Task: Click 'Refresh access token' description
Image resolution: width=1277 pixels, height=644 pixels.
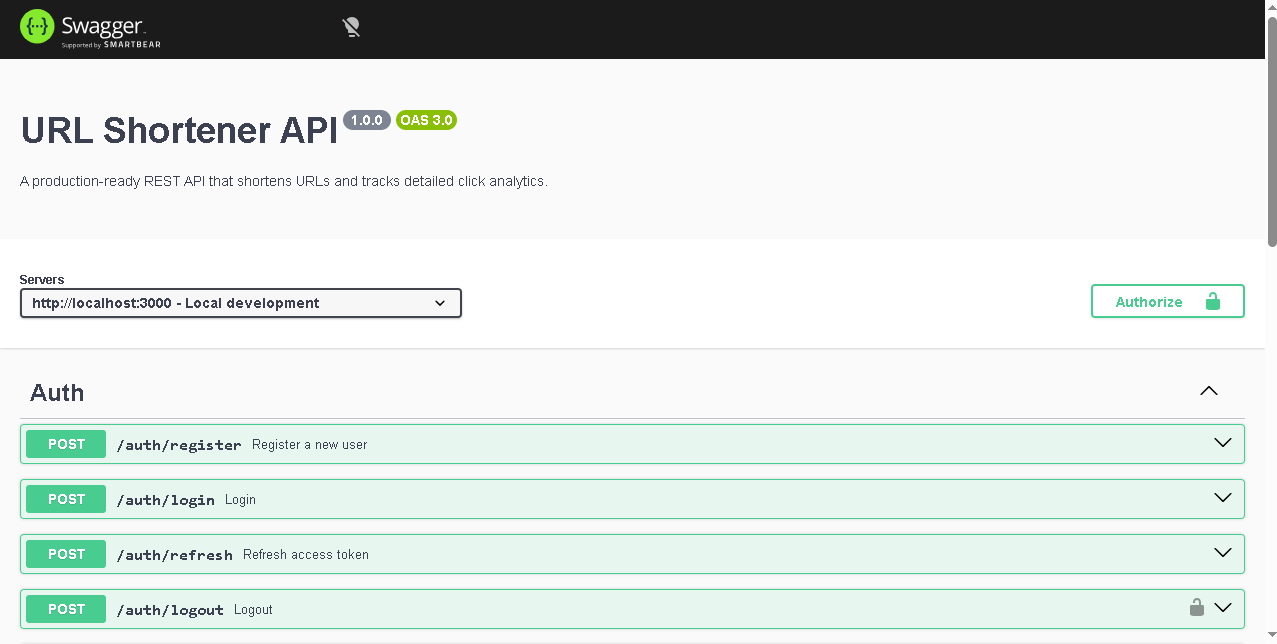Action: 306,555
